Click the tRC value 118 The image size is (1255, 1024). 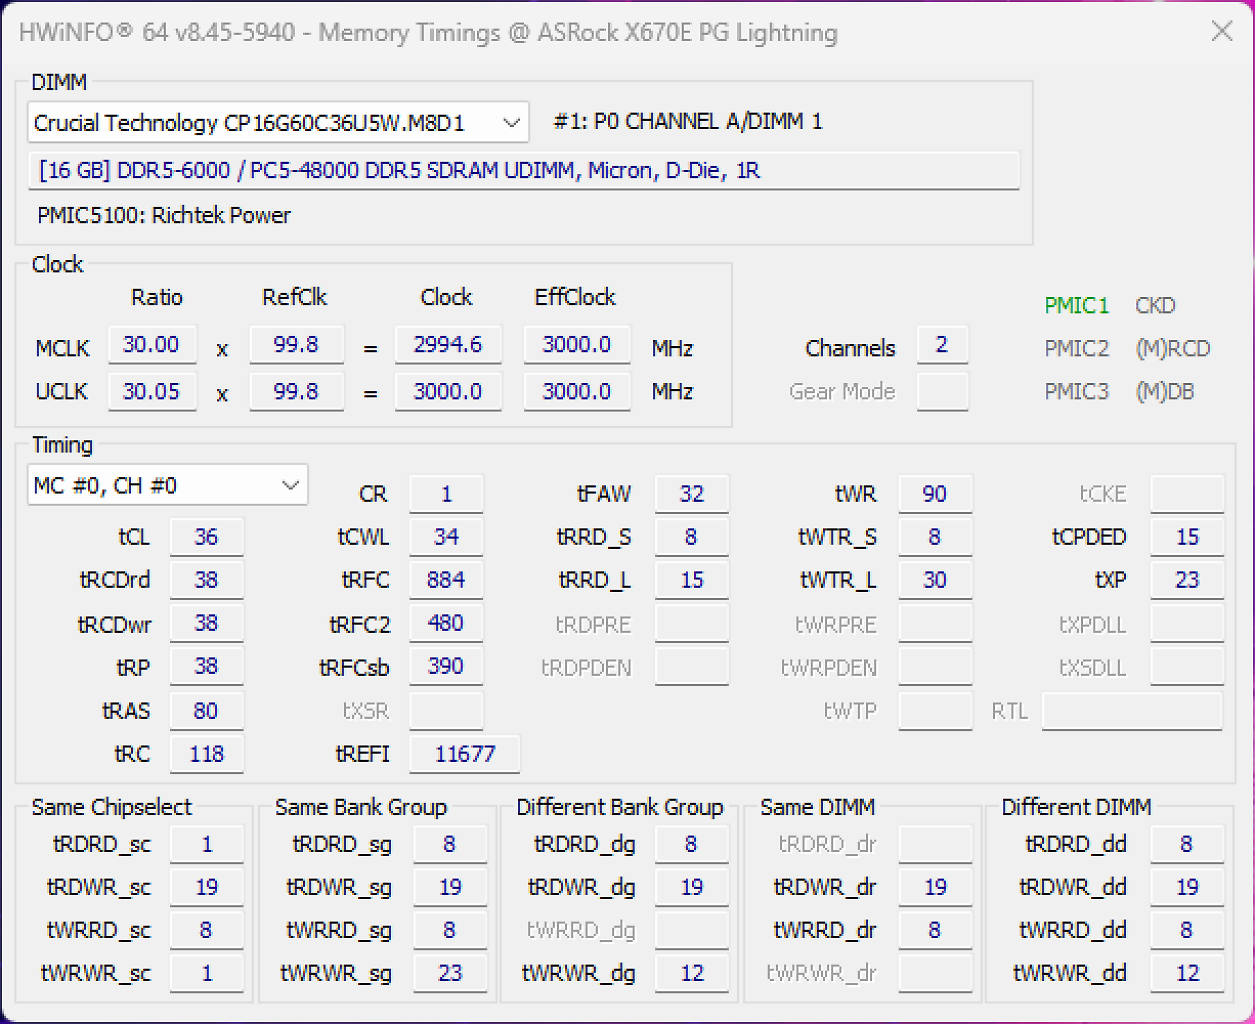(206, 754)
